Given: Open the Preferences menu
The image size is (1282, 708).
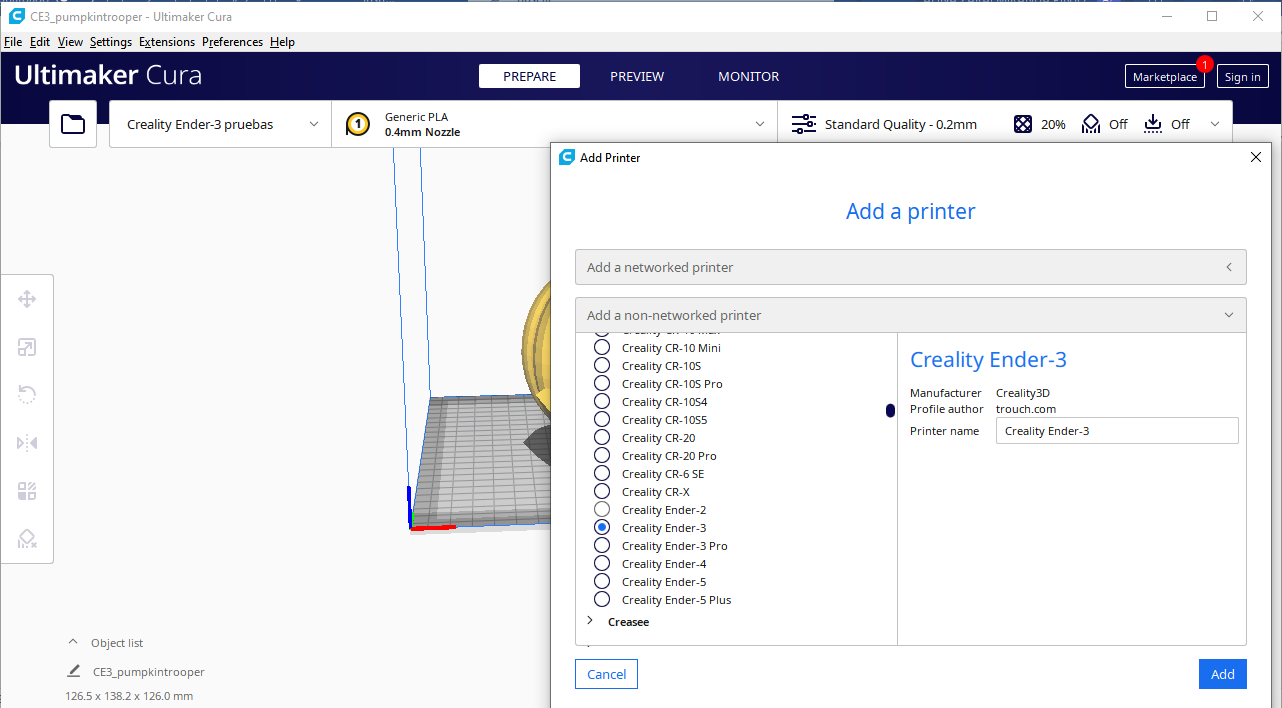Looking at the screenshot, I should coord(233,42).
